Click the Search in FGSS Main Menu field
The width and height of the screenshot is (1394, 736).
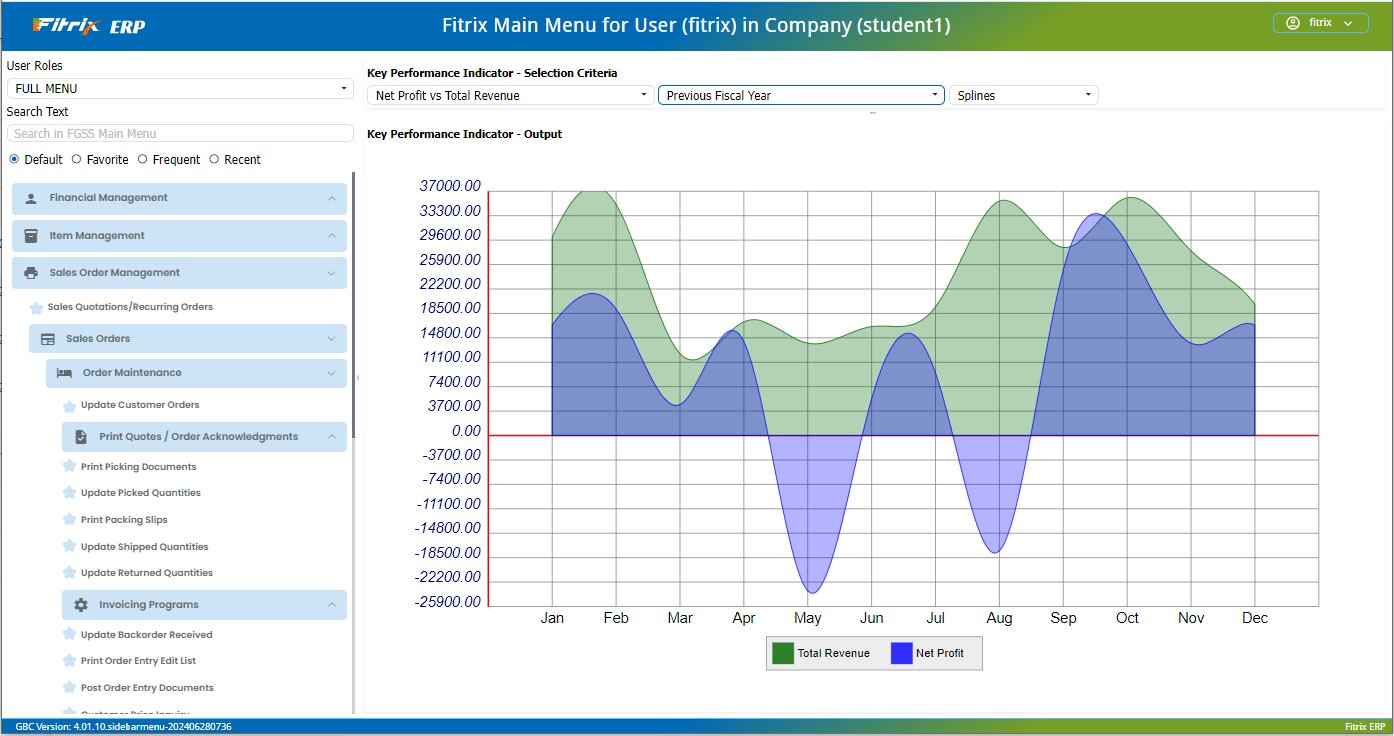(180, 133)
